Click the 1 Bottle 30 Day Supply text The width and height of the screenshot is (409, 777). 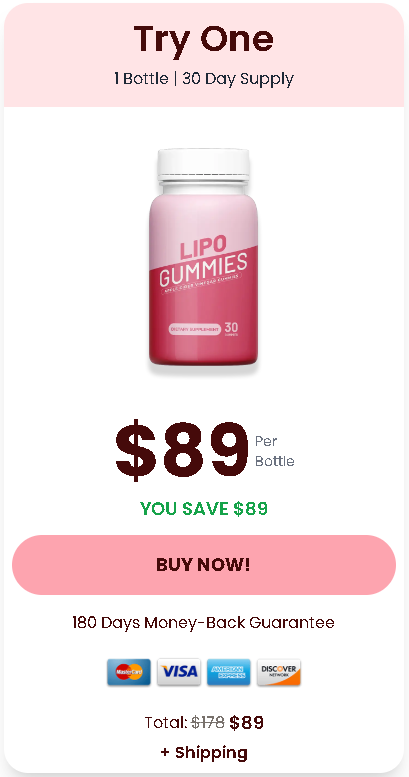[204, 78]
